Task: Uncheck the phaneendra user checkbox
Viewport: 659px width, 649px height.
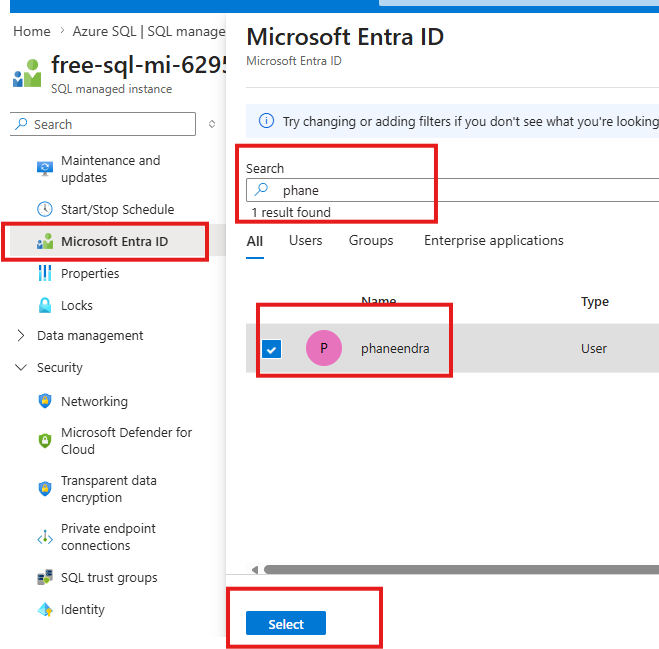Action: (272, 349)
